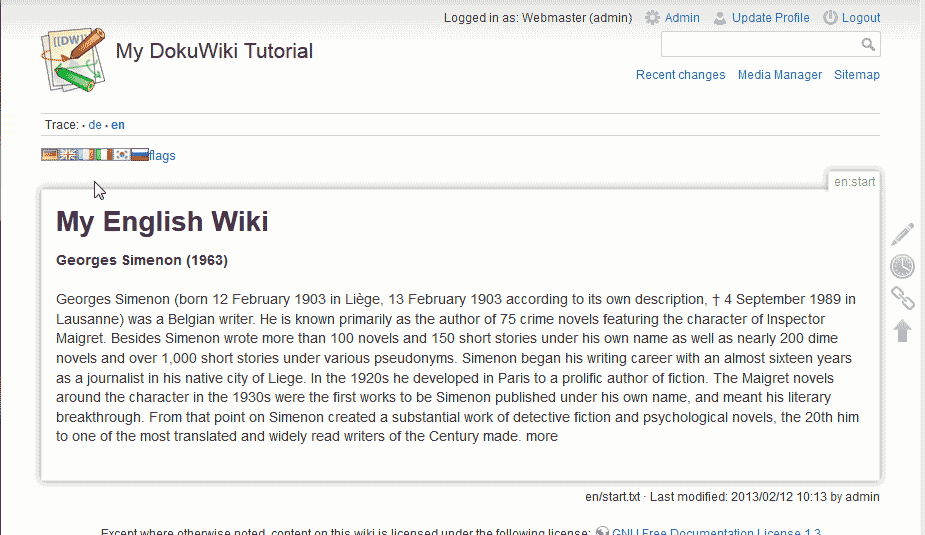This screenshot has height=535, width=925.
Task: Open old revisions clock icon
Action: click(x=902, y=266)
